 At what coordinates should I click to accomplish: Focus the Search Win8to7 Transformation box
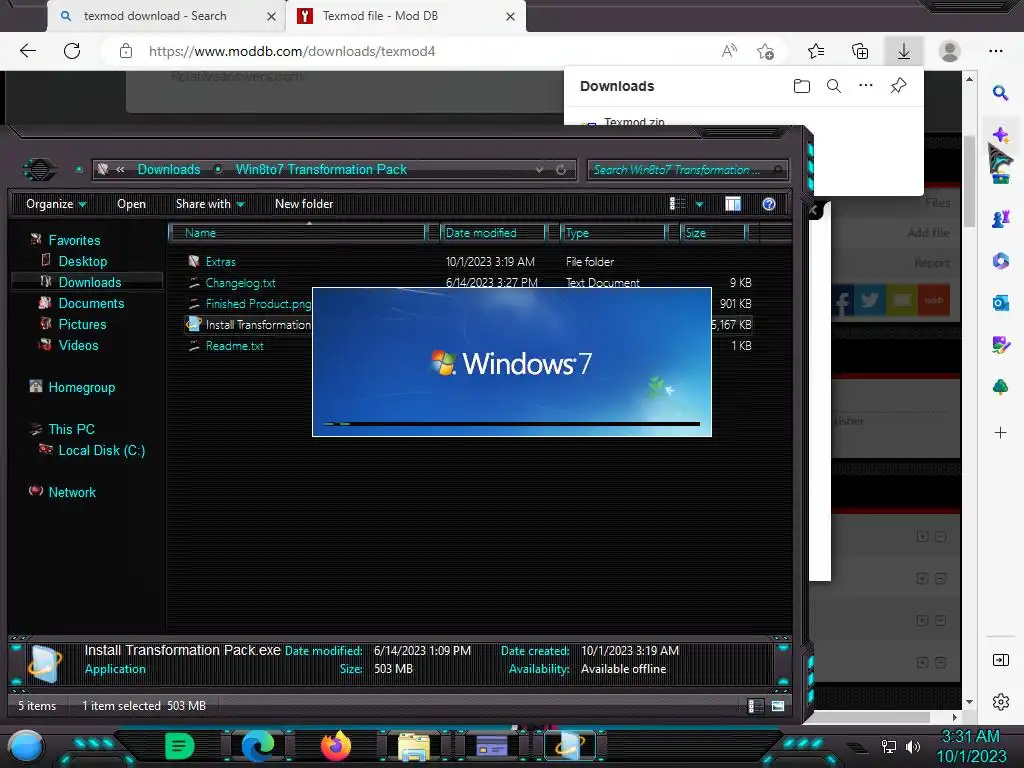(x=688, y=170)
